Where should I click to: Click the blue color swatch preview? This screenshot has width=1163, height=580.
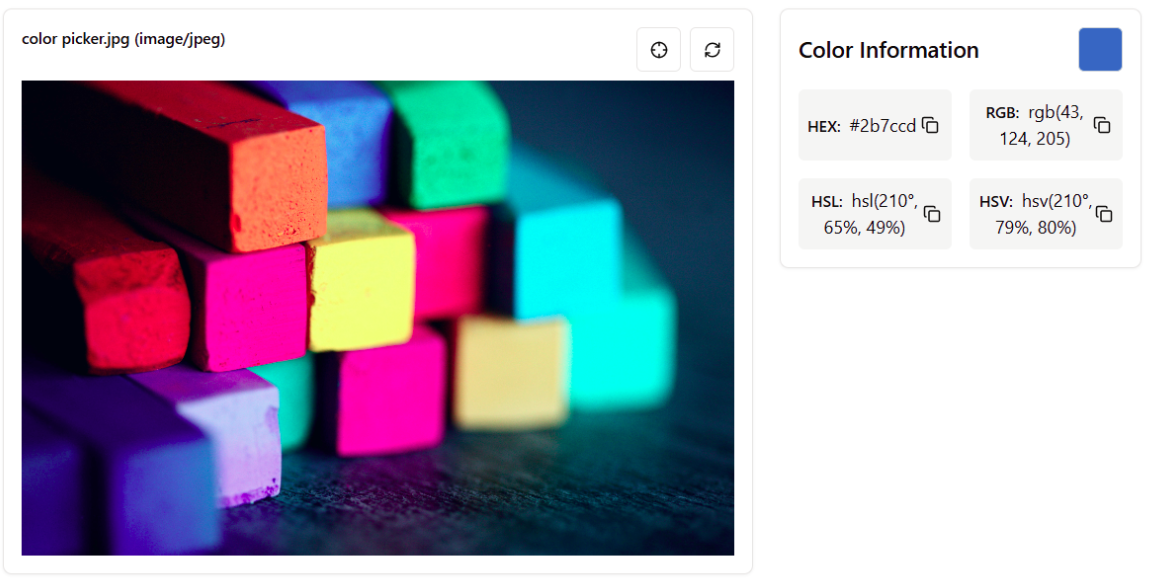[x=1100, y=49]
